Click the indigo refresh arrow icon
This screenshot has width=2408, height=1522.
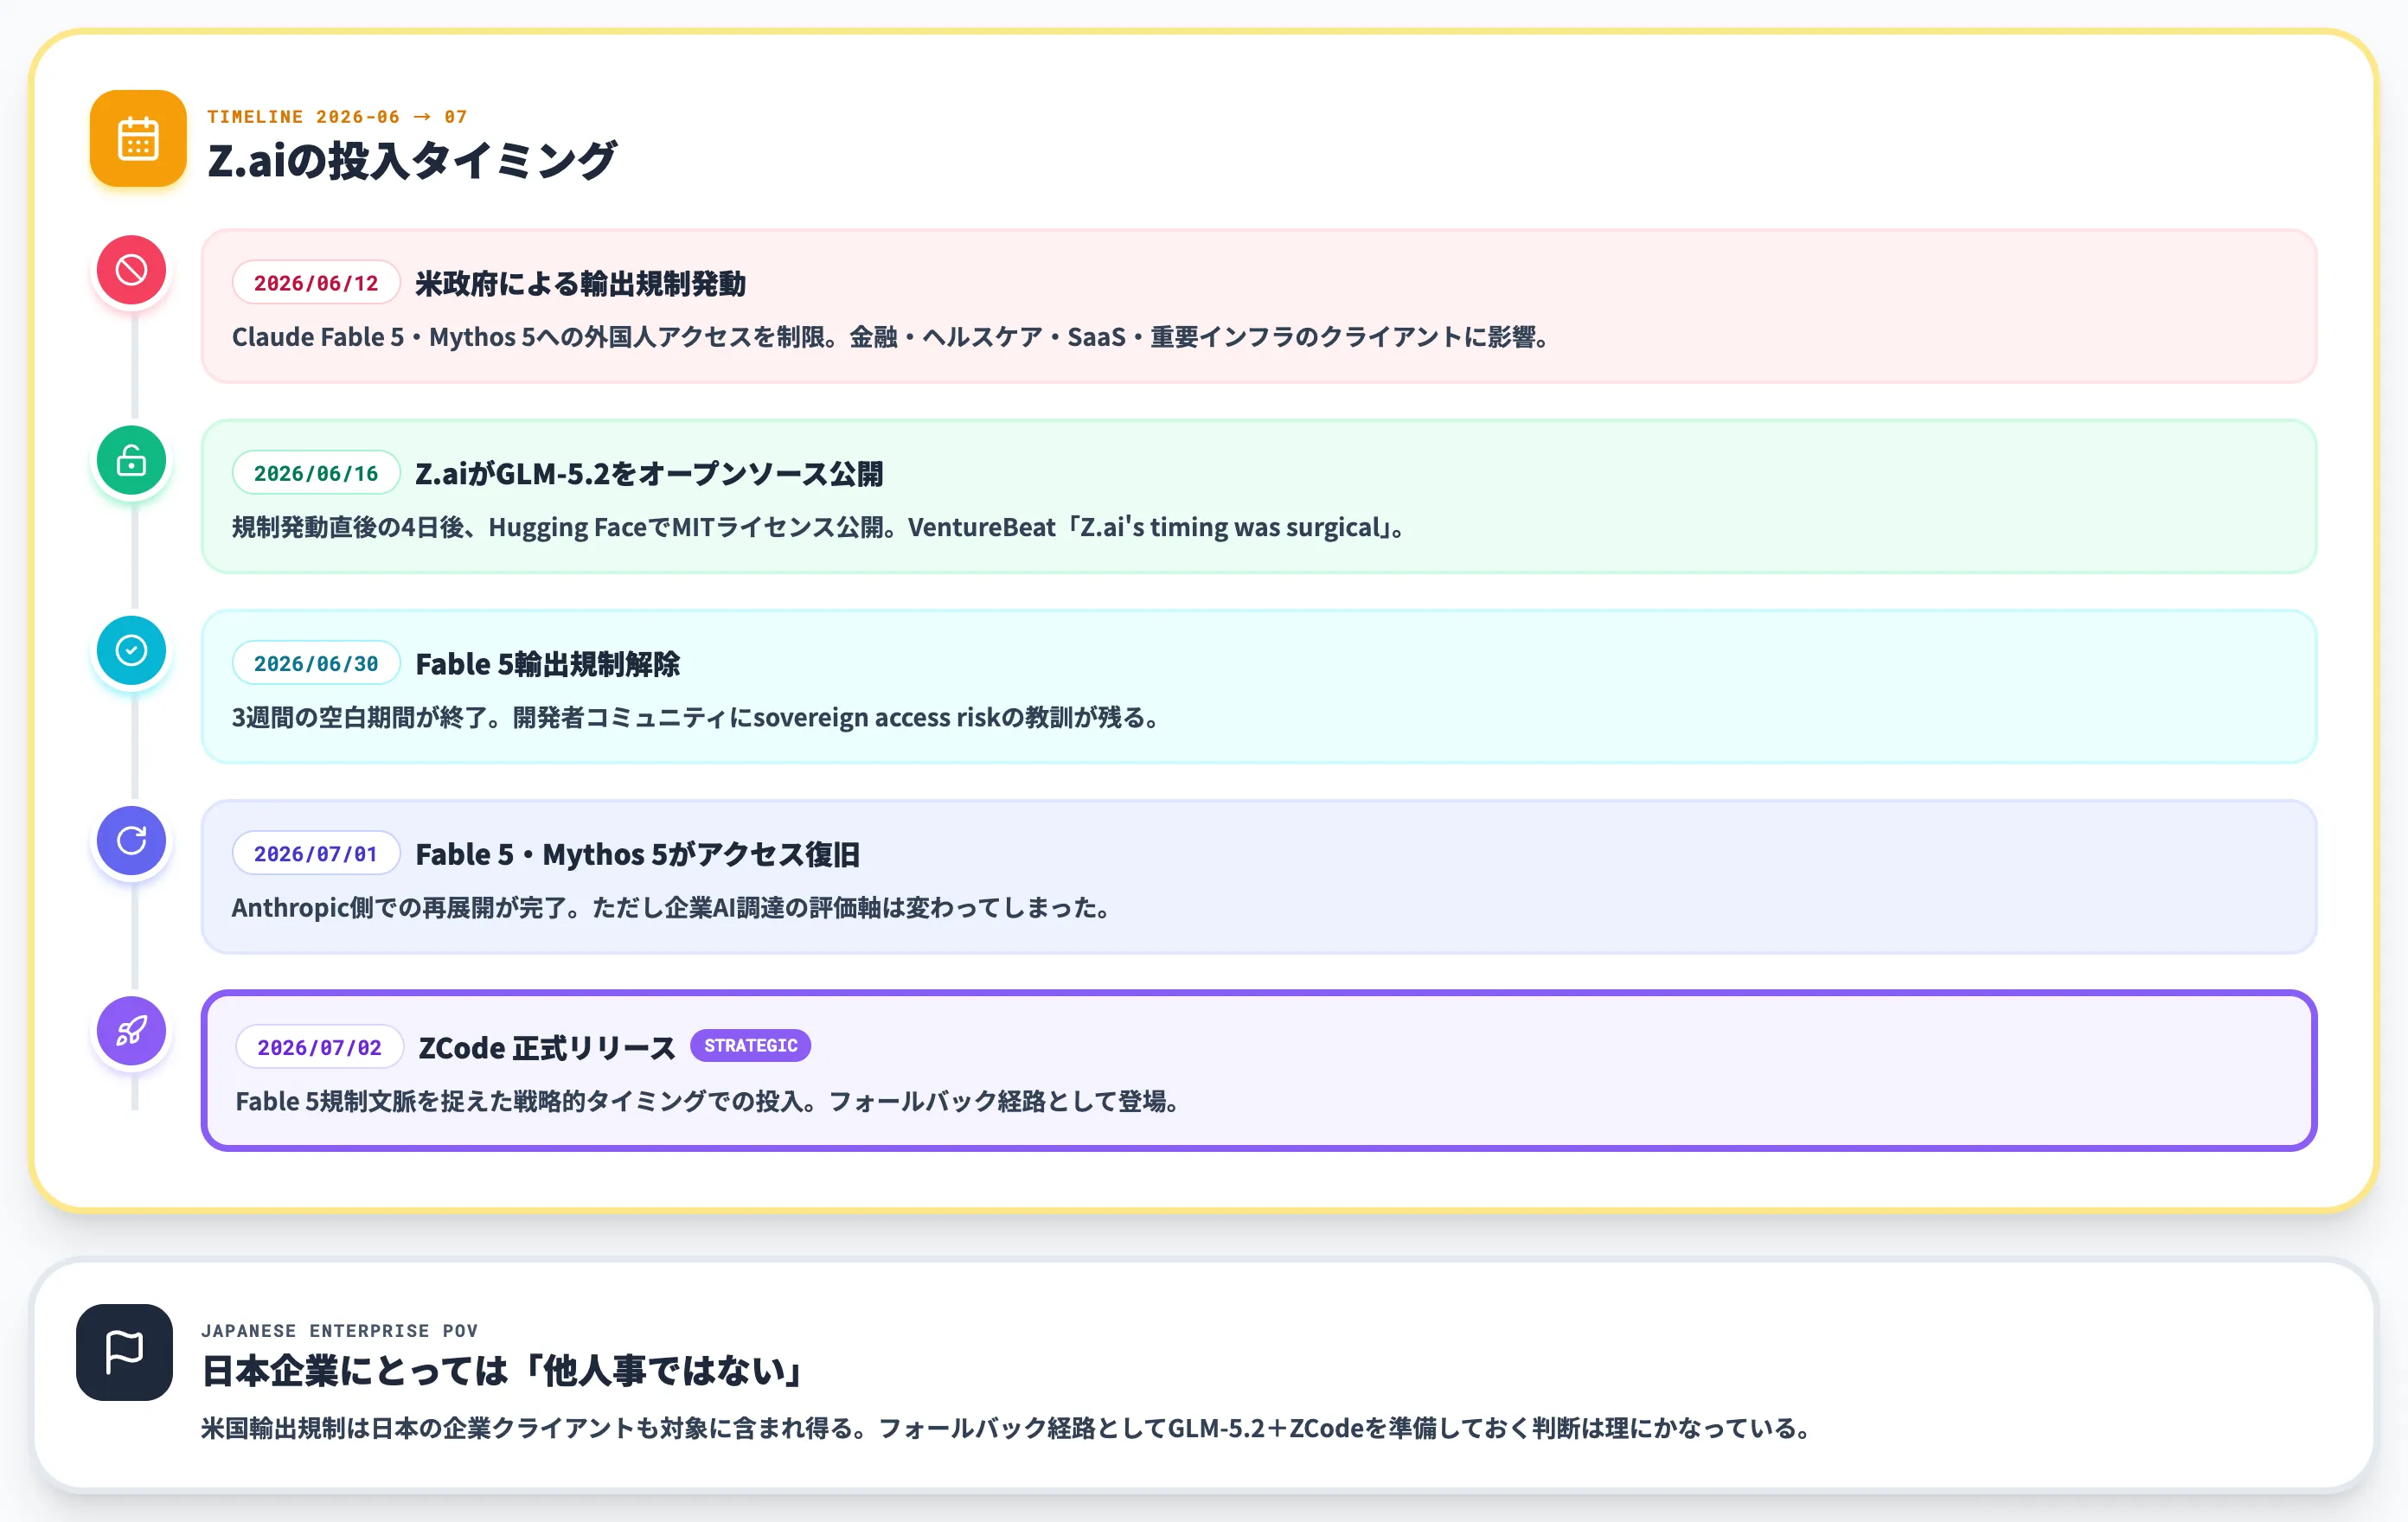coord(131,840)
